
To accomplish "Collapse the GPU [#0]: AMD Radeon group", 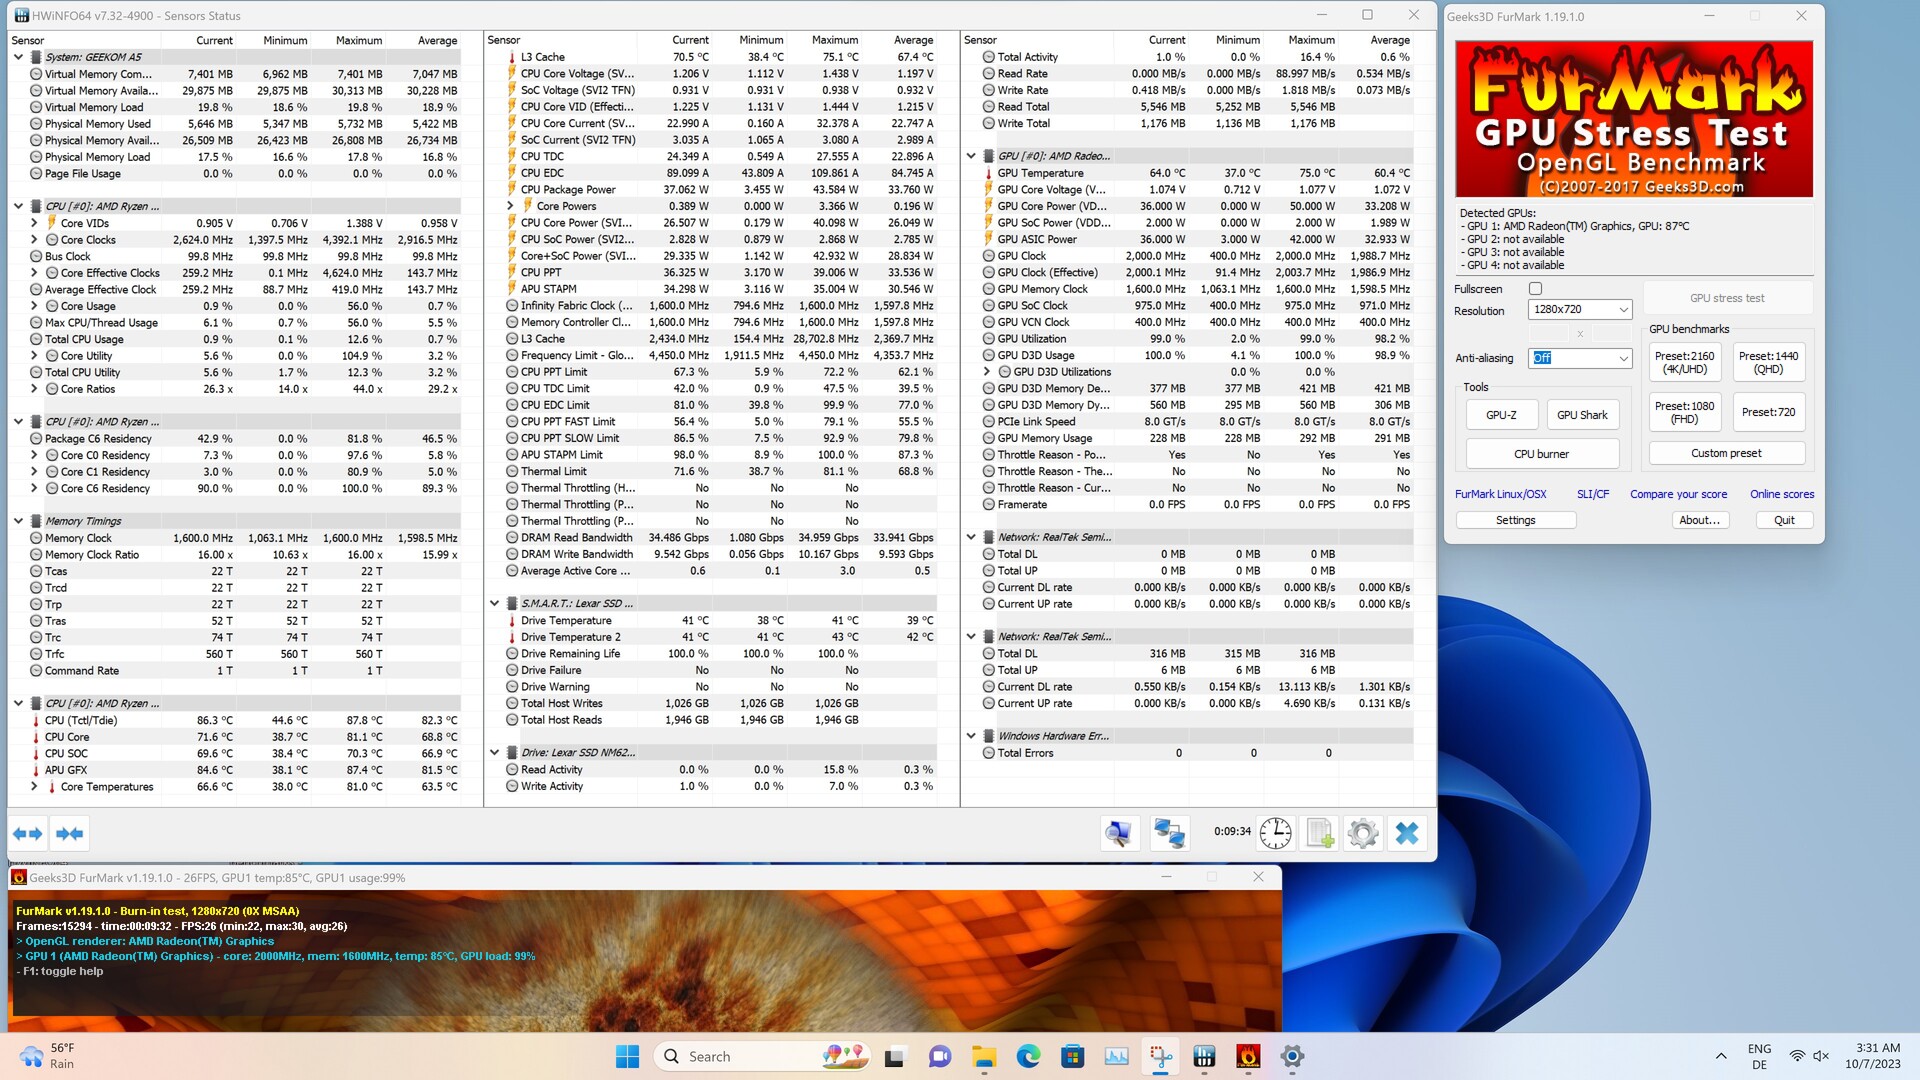I will pyautogui.click(x=971, y=156).
